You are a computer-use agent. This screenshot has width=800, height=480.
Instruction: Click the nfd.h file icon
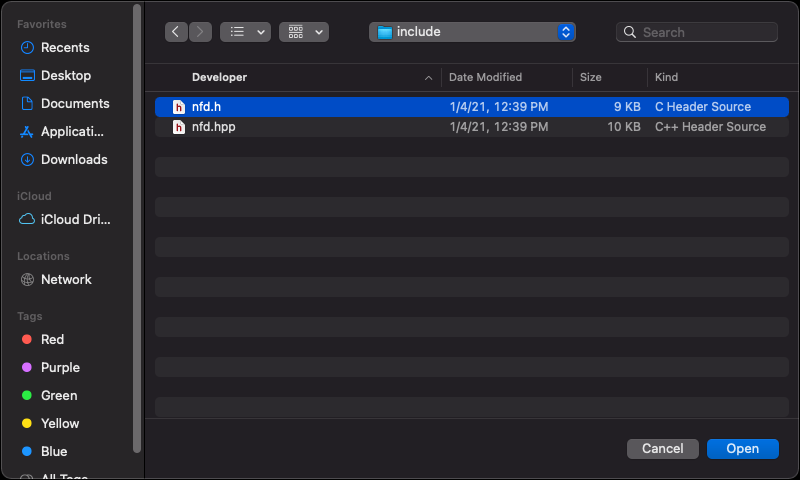click(x=179, y=107)
